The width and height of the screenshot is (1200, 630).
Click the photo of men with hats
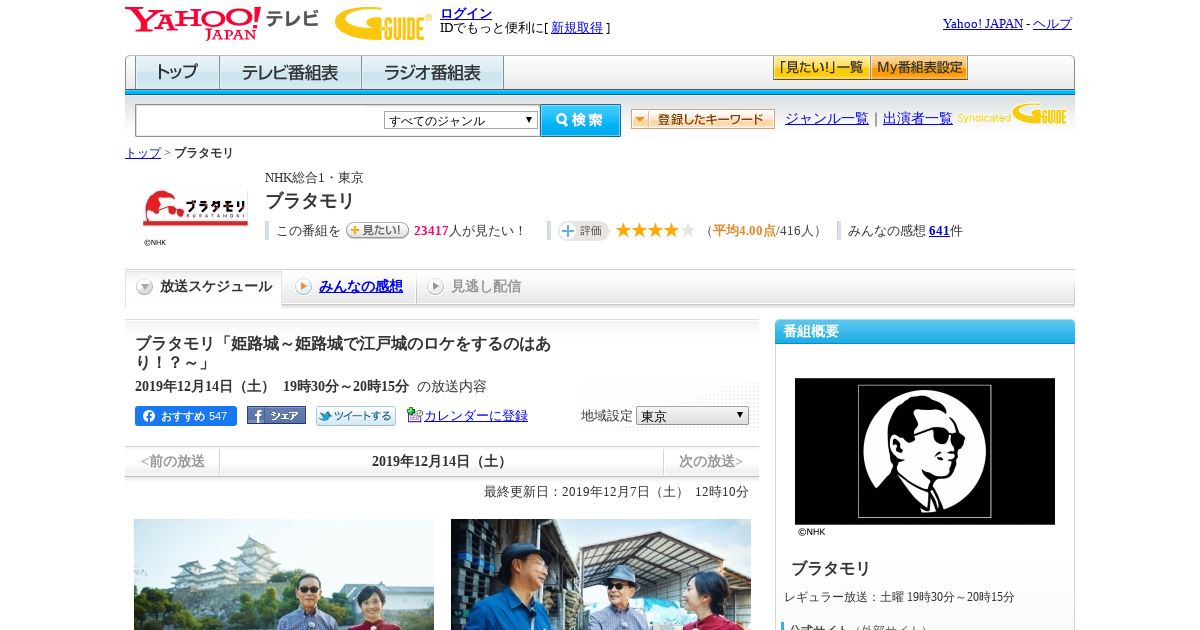[x=601, y=574]
